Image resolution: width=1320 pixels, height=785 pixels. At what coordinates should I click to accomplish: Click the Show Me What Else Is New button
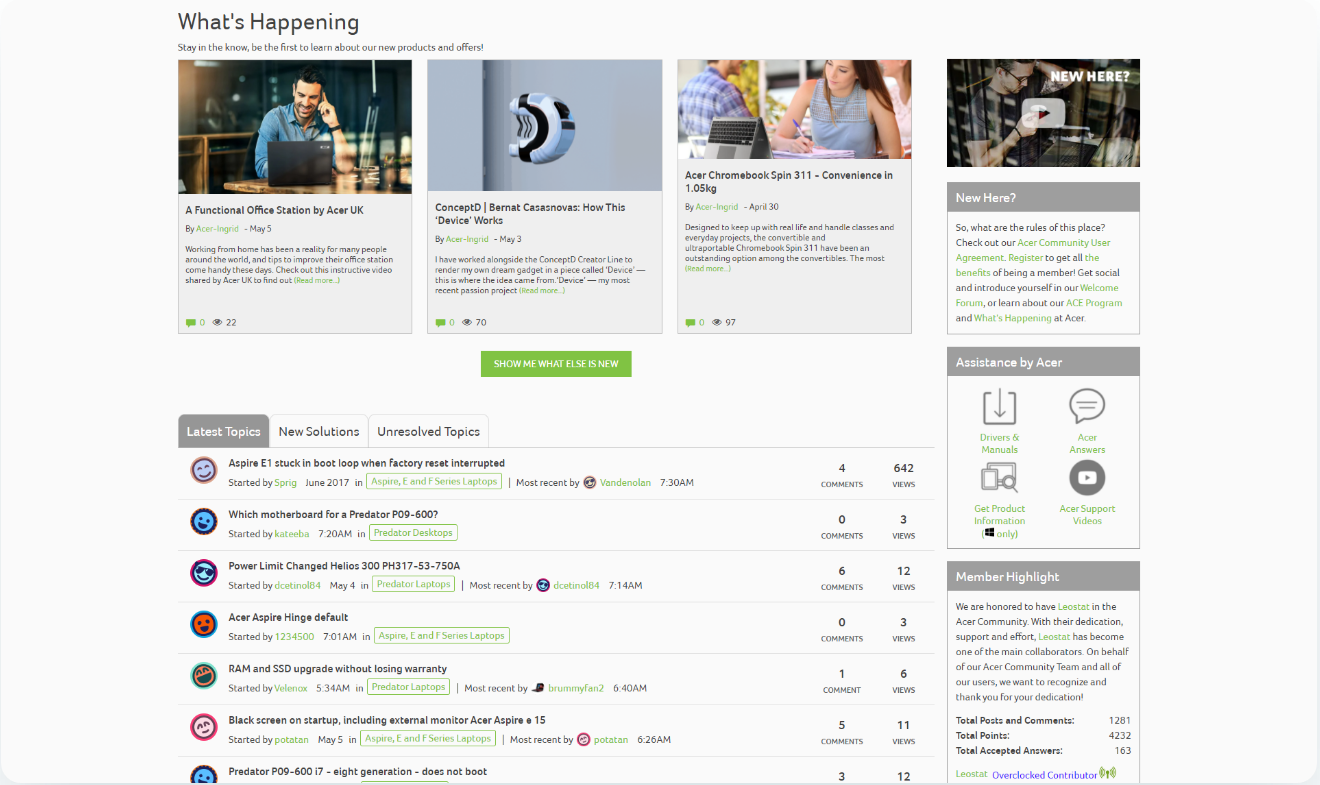coord(556,364)
